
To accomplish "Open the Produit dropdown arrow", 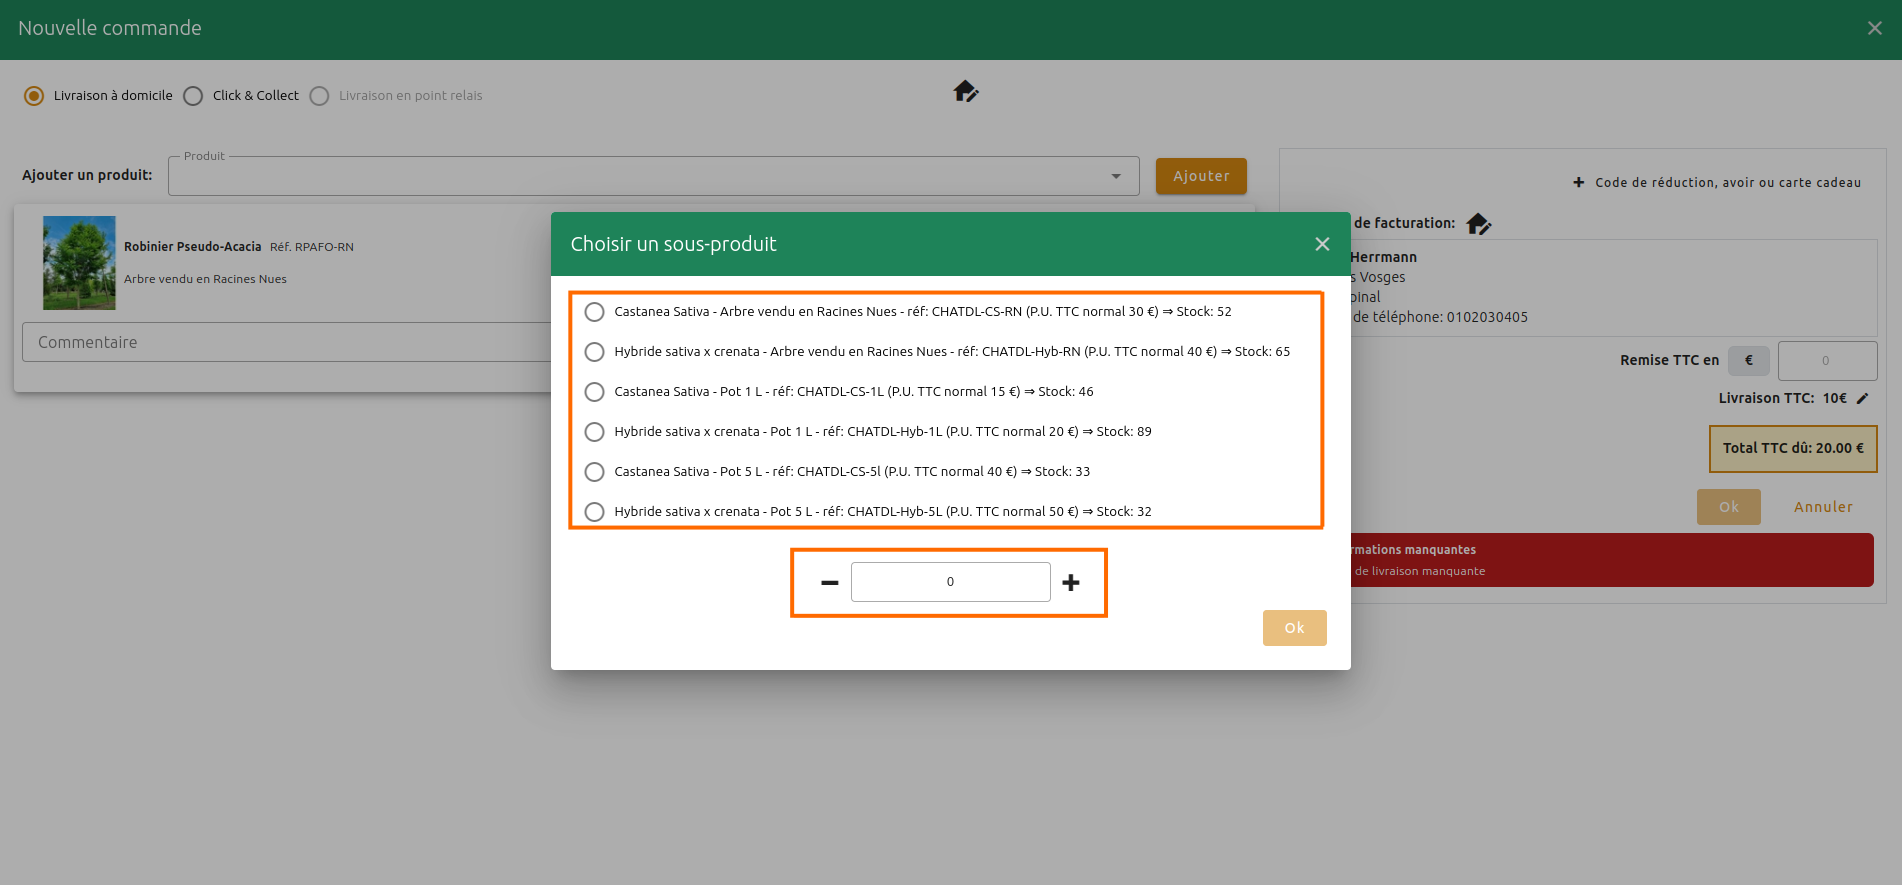I will pyautogui.click(x=1115, y=176).
